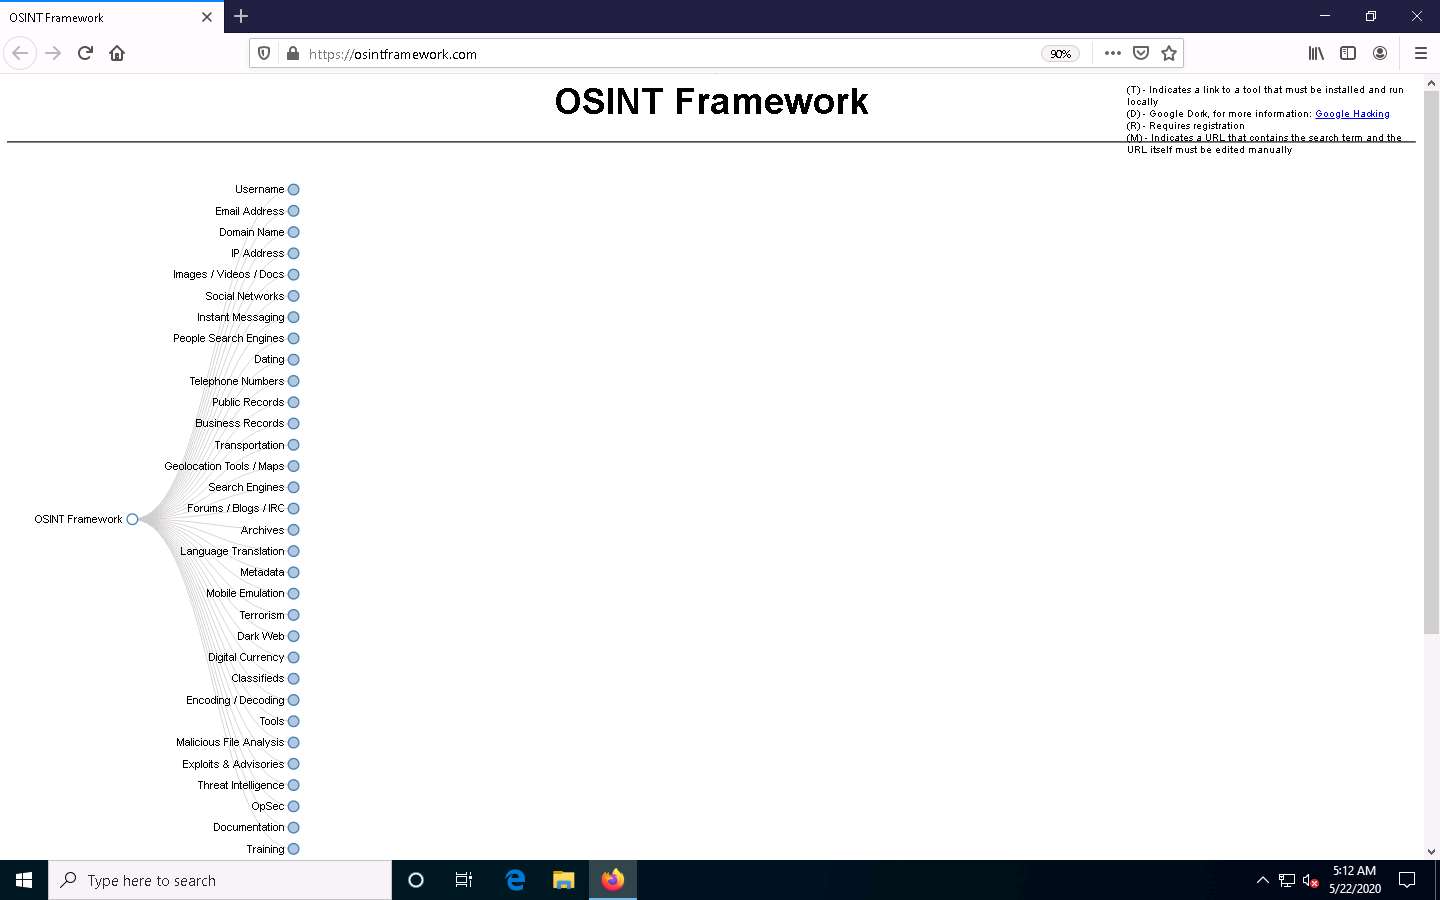
Task: Expand the IP Address node
Action: (x=294, y=253)
